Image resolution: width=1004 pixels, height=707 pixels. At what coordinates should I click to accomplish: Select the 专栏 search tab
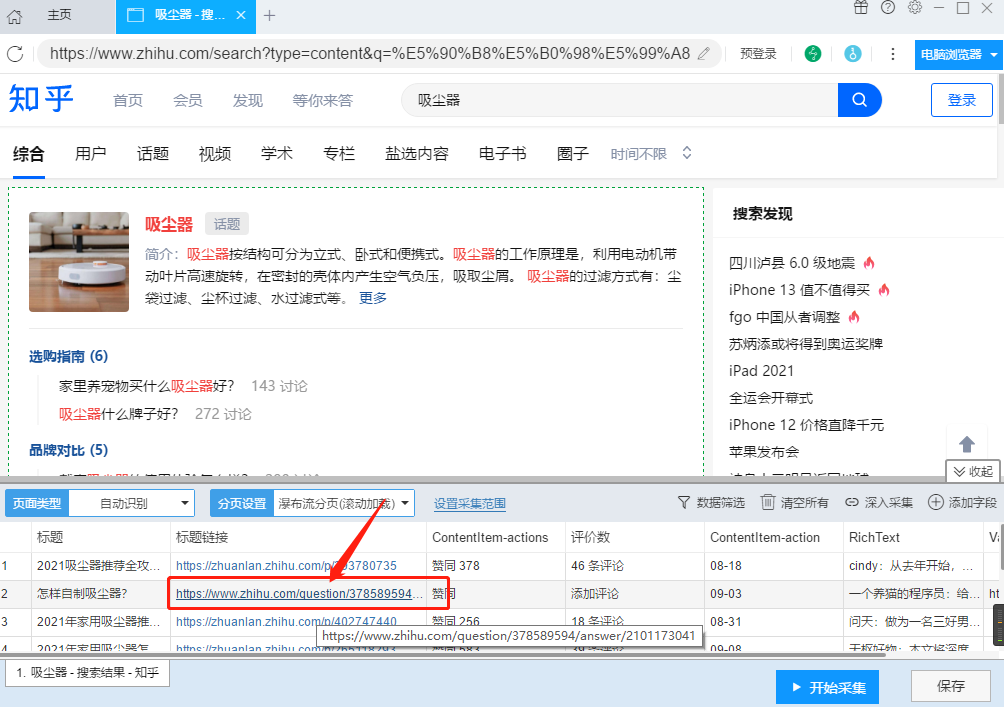point(339,154)
